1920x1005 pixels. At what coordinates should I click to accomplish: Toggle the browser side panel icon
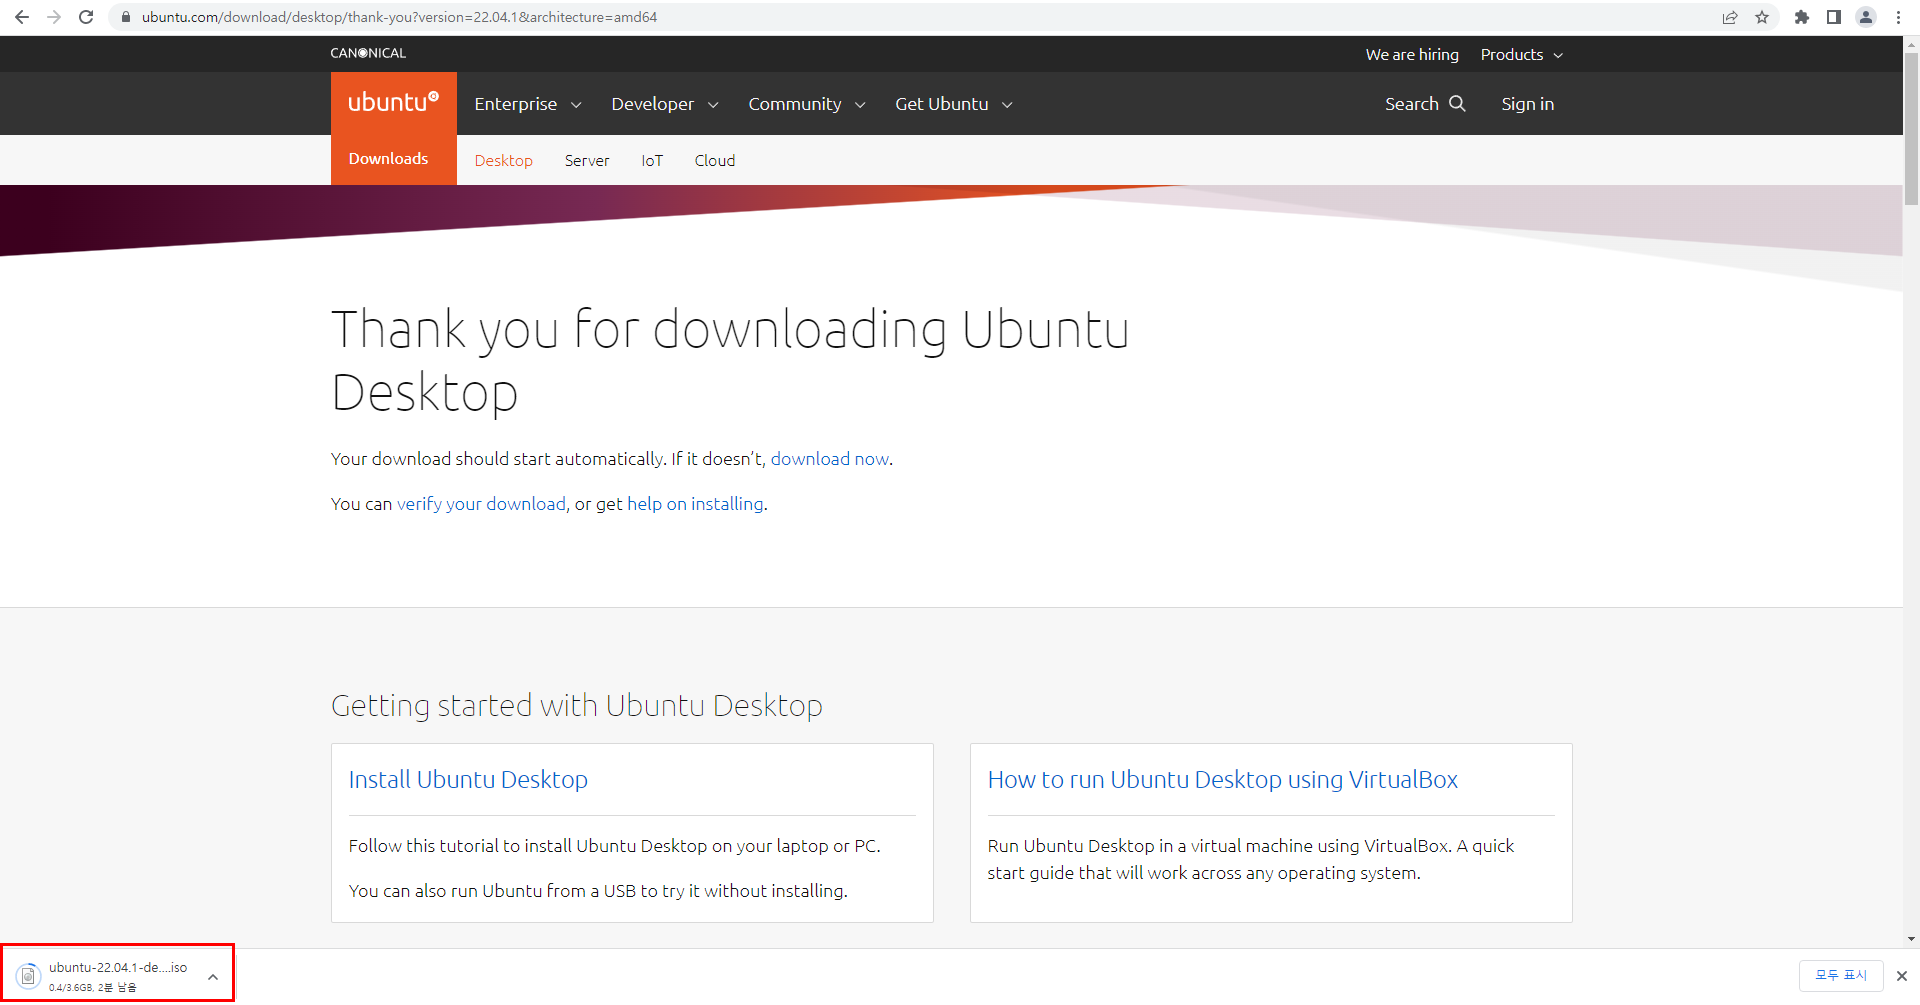pyautogui.click(x=1834, y=17)
